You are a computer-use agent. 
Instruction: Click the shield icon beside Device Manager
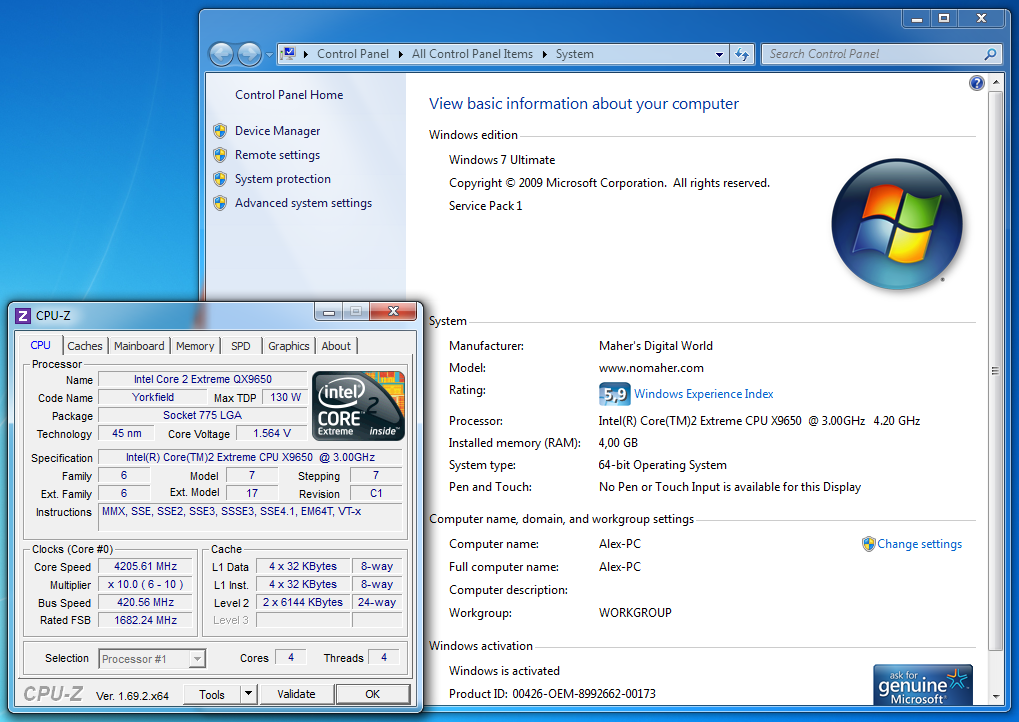[220, 131]
